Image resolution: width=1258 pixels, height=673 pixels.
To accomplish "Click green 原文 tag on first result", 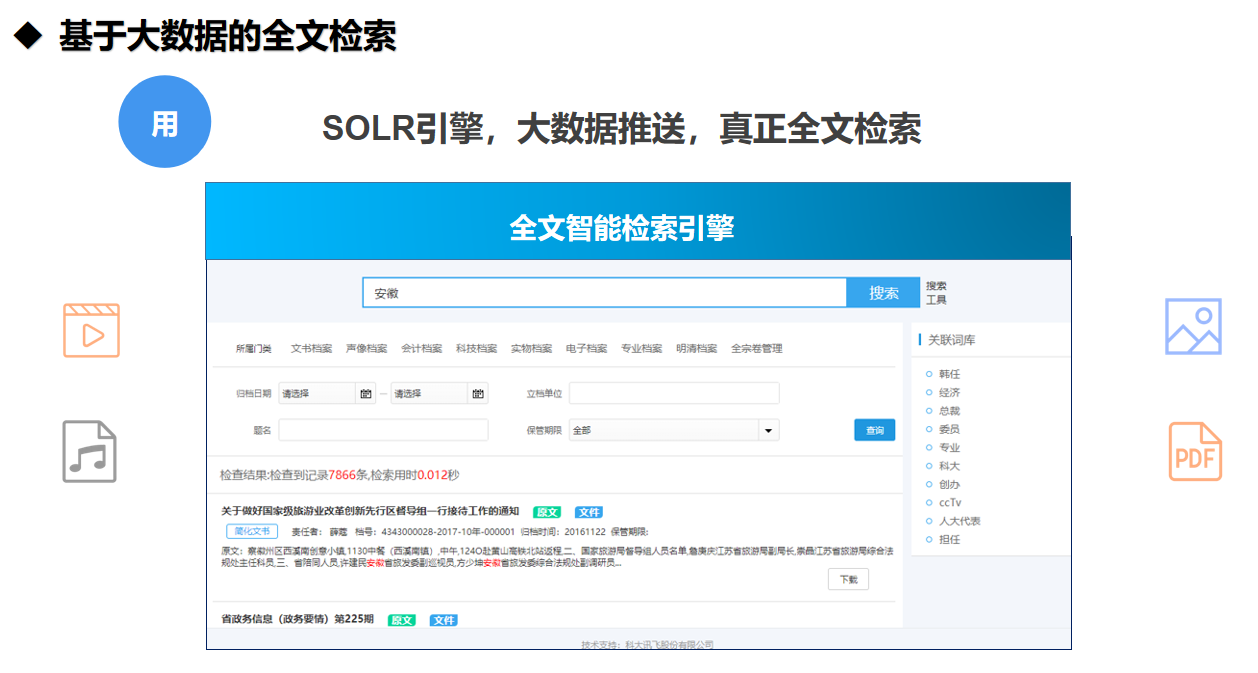I will tap(547, 512).
